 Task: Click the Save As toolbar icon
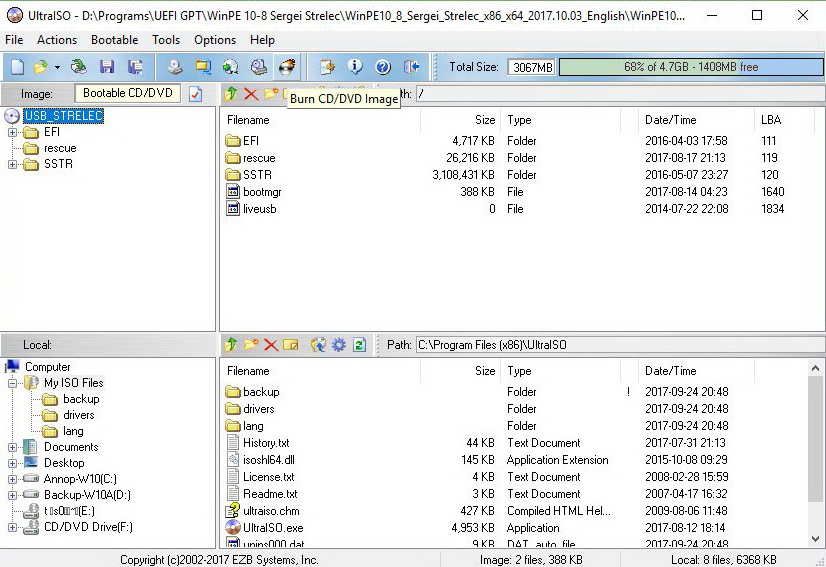tap(135, 67)
